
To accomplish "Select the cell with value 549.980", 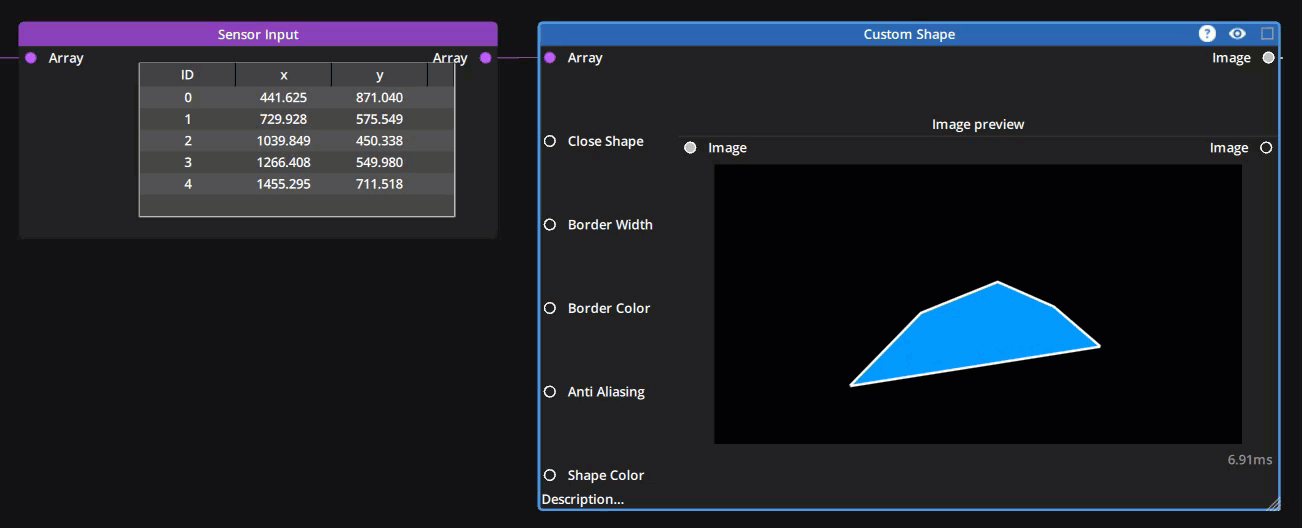I will tap(380, 162).
